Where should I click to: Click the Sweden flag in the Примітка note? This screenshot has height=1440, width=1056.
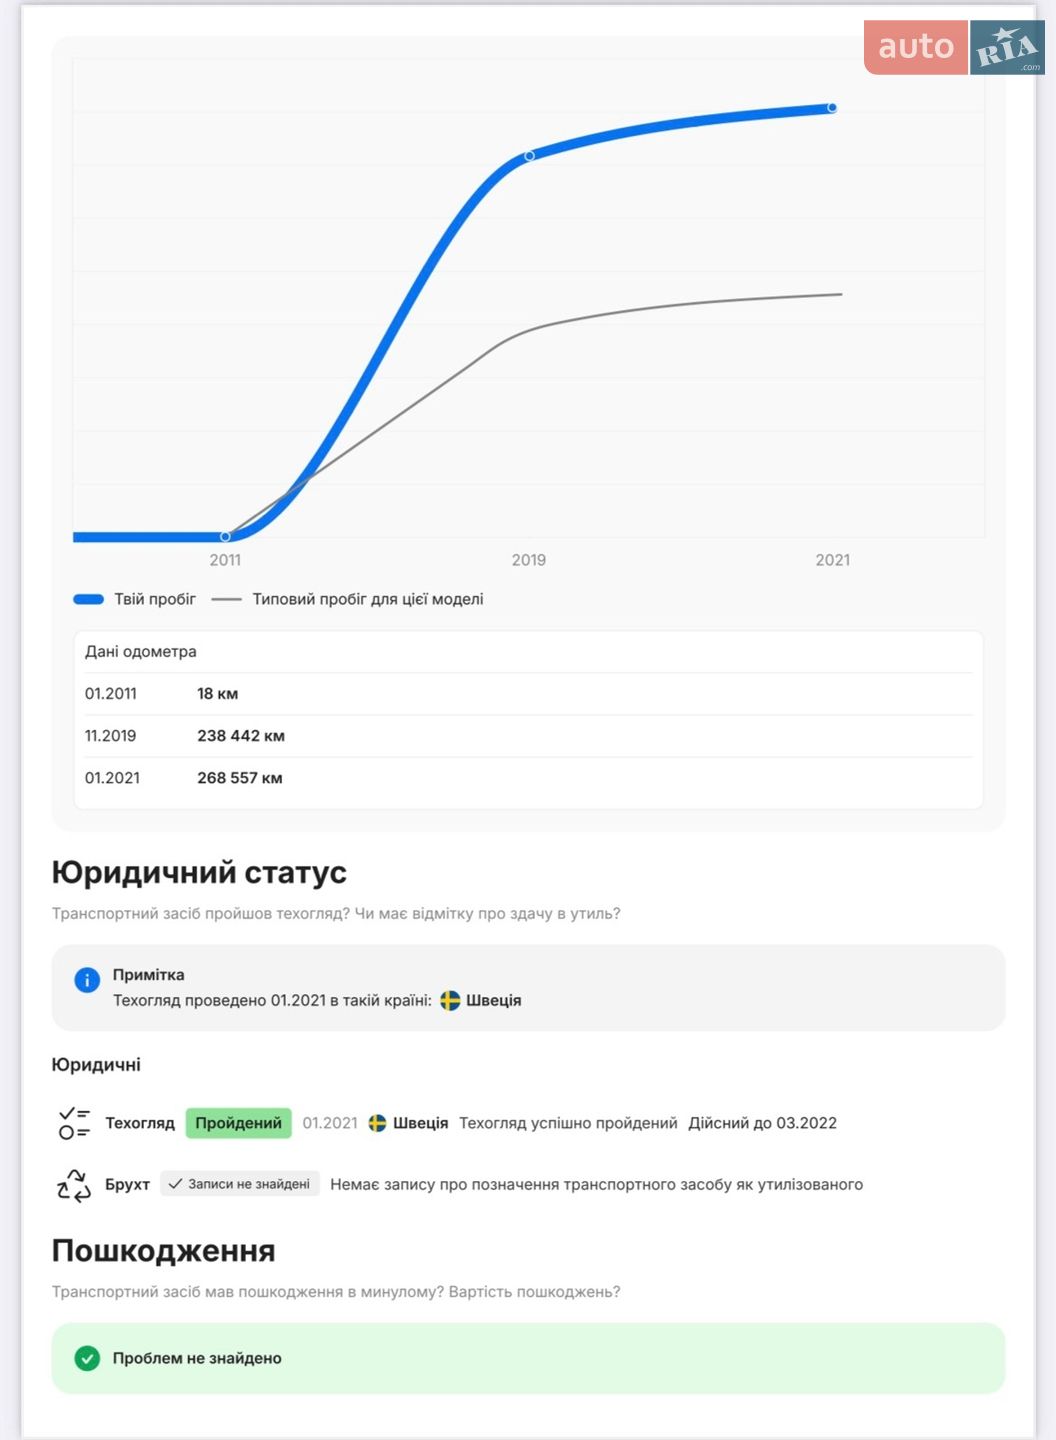click(450, 1000)
